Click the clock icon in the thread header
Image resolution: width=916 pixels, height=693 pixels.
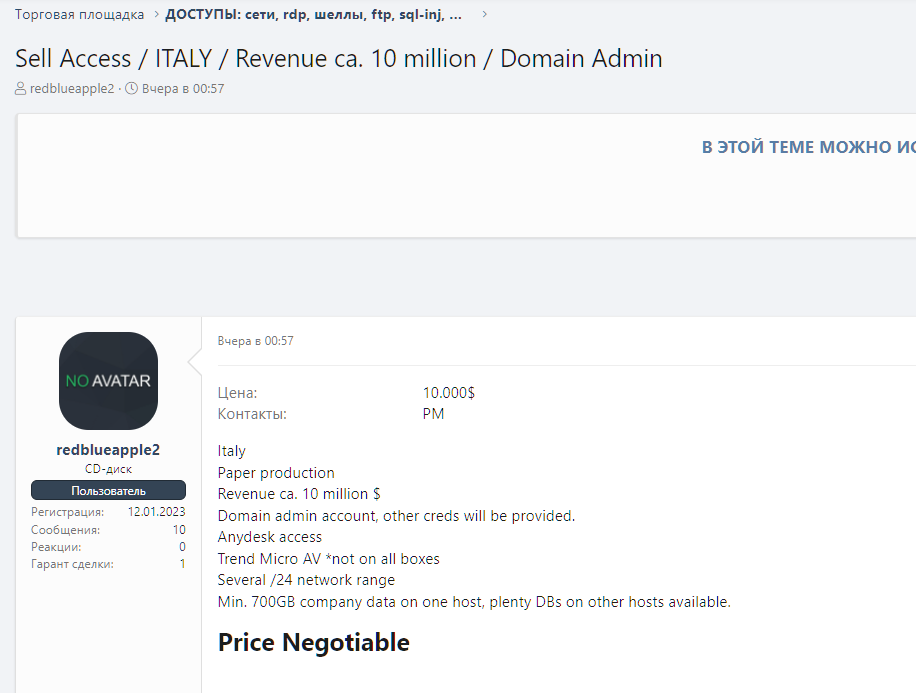131,89
